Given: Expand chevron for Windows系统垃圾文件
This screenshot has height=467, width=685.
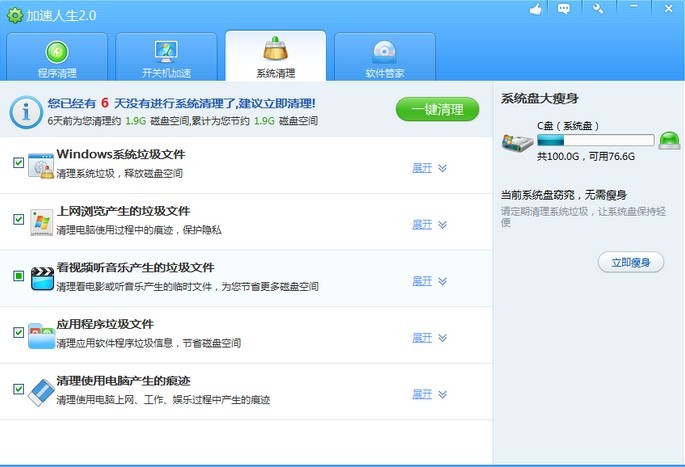Looking at the screenshot, I should pyautogui.click(x=443, y=168).
